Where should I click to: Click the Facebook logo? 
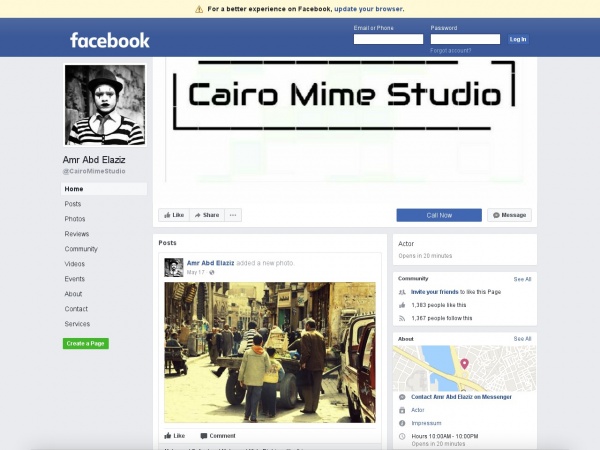tap(109, 40)
